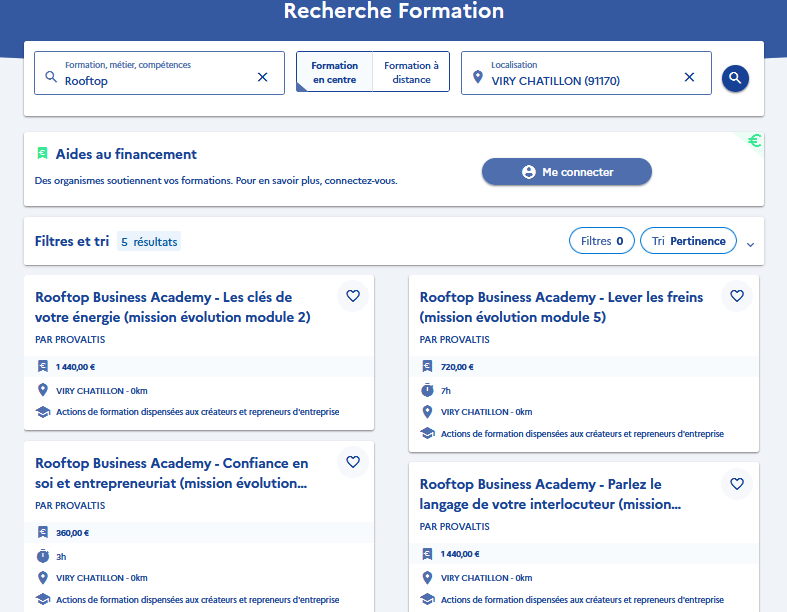The height and width of the screenshot is (612, 787).
Task: Click graduation cap icon in Lever les freins card
Action: click(x=427, y=433)
